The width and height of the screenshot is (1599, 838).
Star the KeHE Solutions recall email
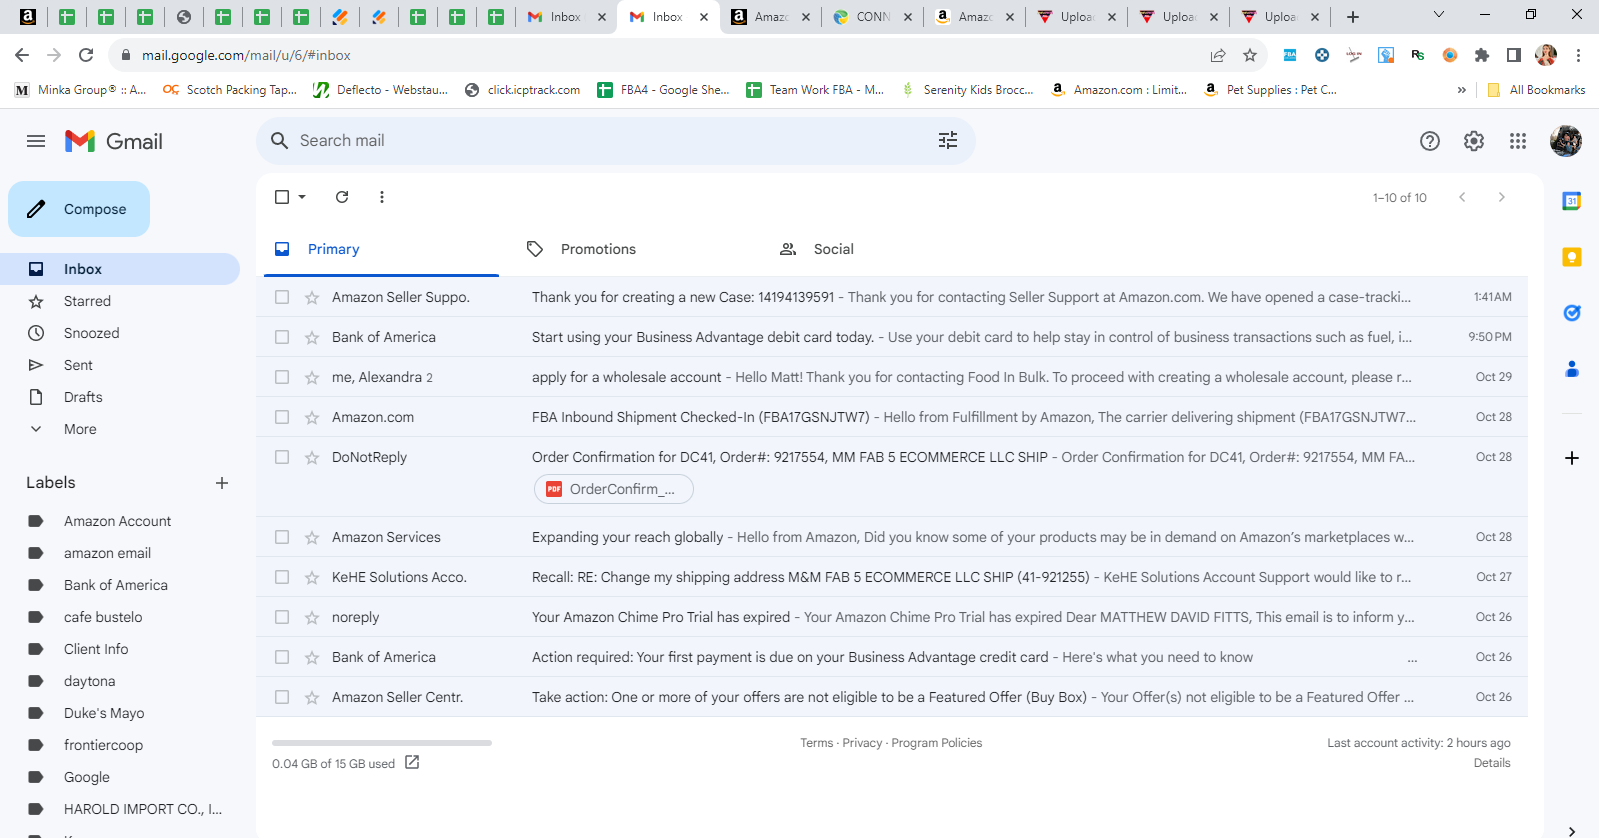click(x=312, y=577)
